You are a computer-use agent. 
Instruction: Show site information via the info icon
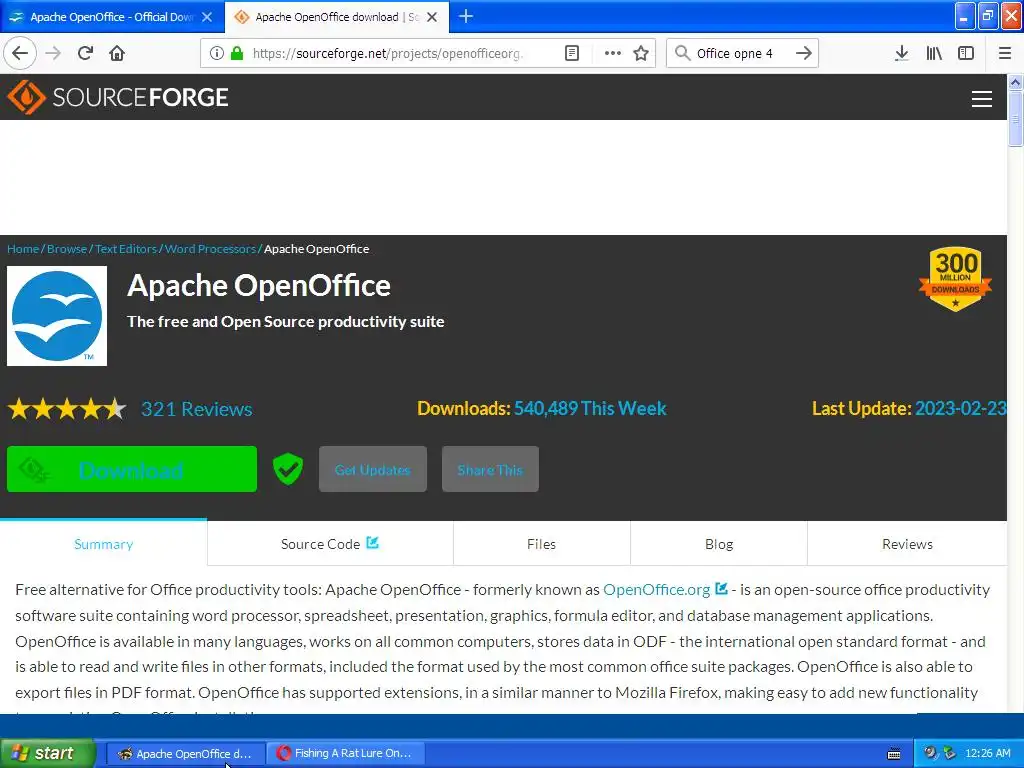click(217, 53)
